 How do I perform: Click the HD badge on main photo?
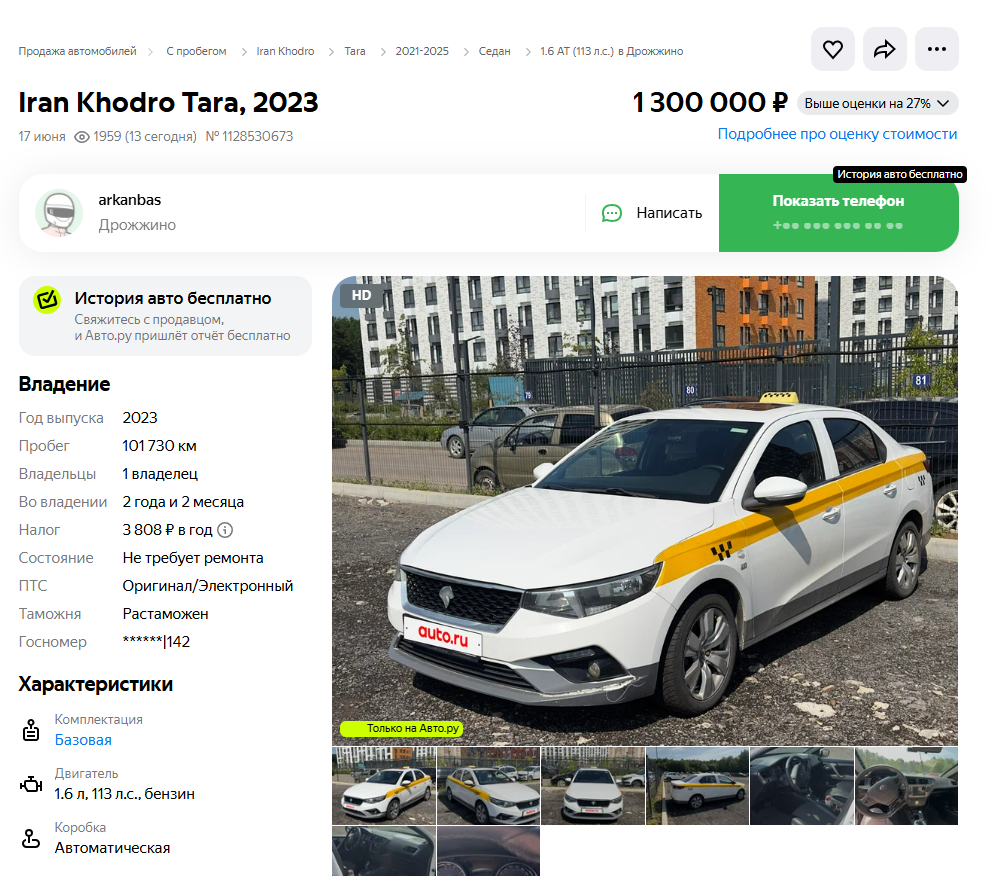tap(361, 295)
